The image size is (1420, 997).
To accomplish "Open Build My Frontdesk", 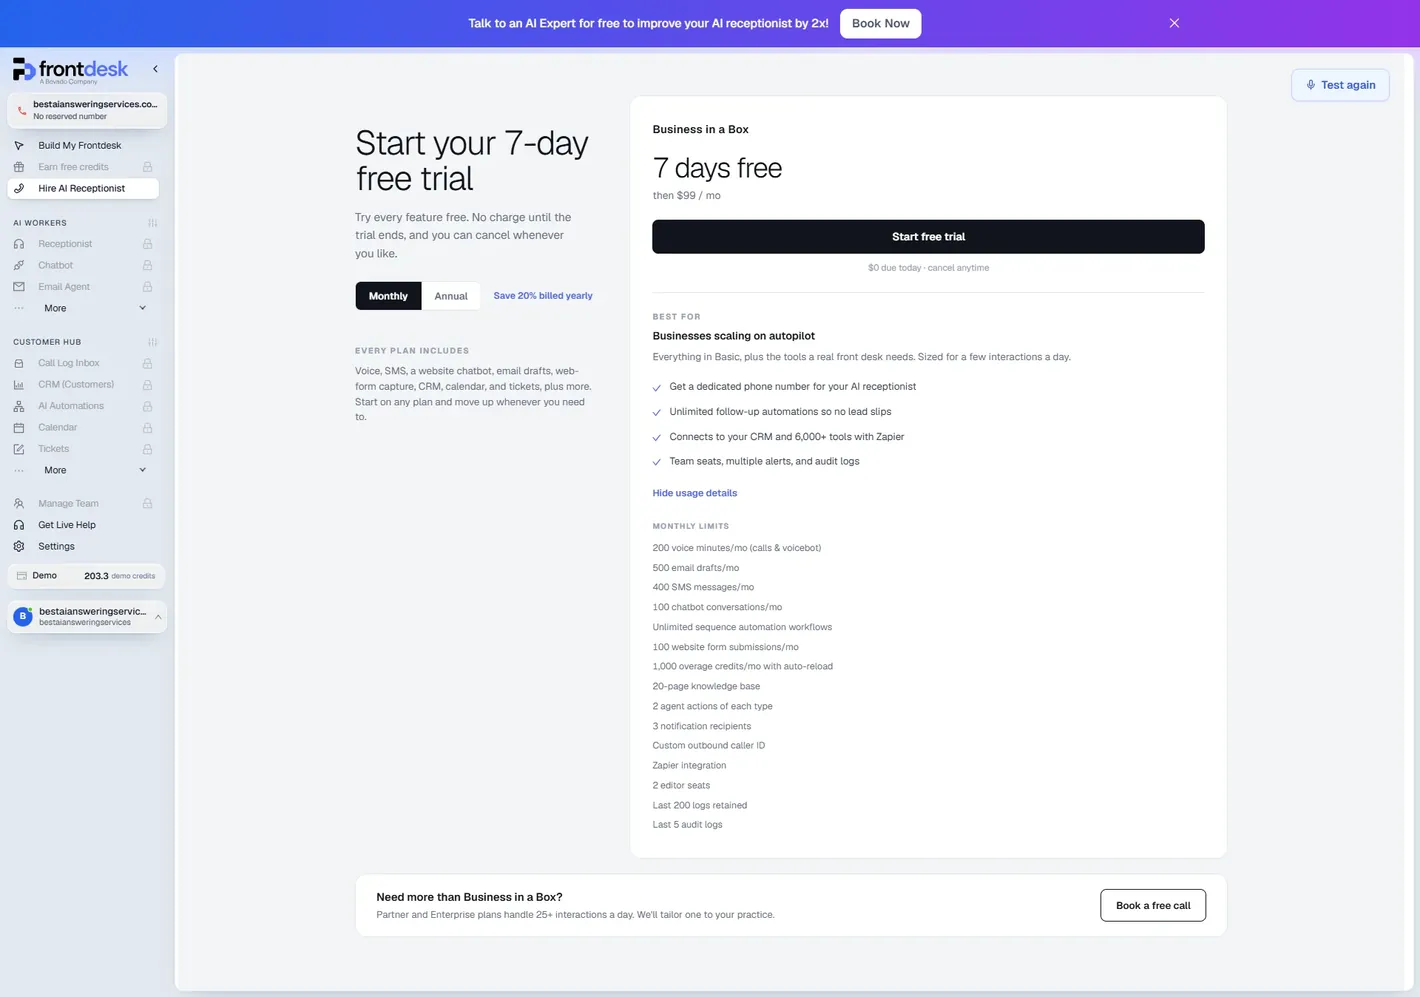I will point(83,146).
